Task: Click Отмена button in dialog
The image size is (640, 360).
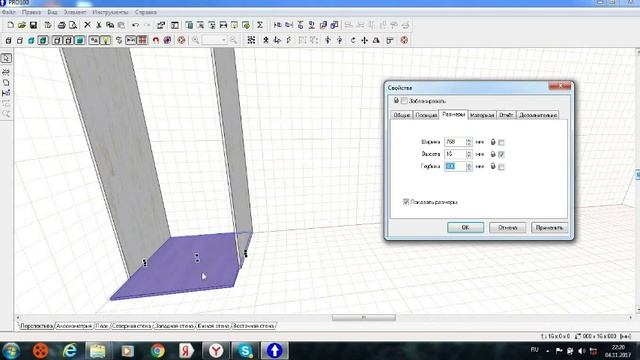Action: click(507, 227)
